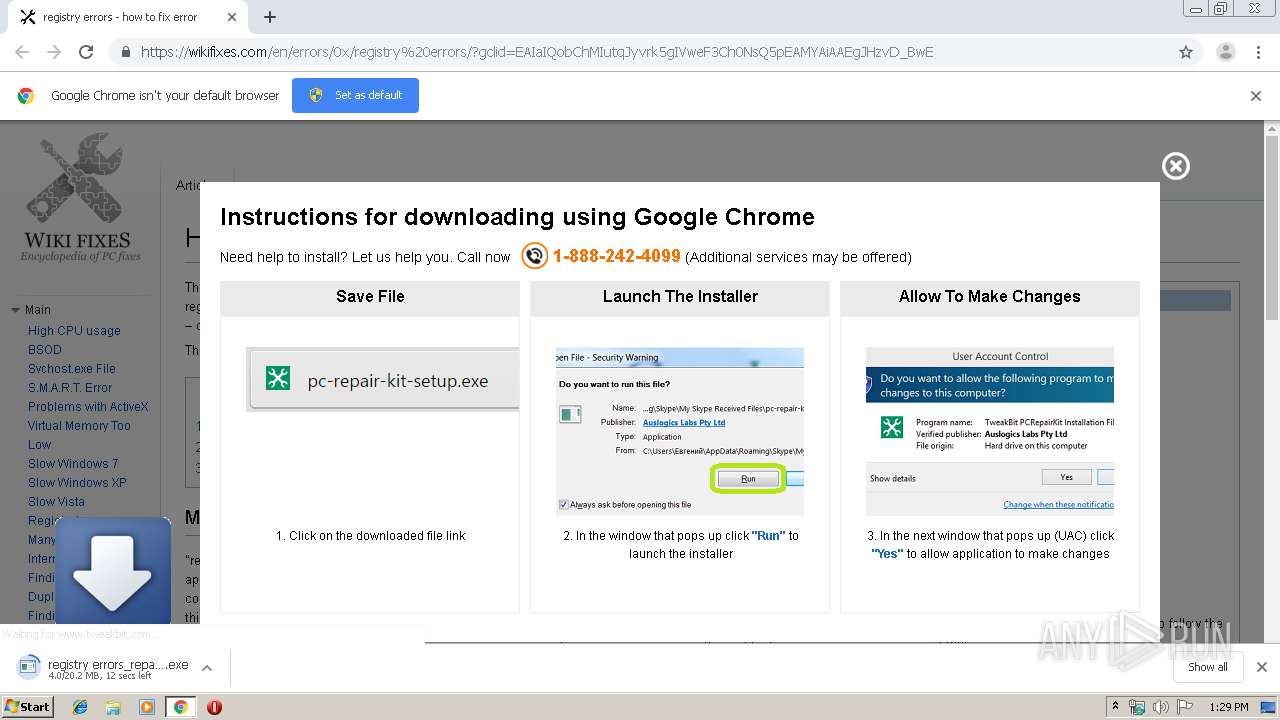Image resolution: width=1280 pixels, height=720 pixels.
Task: Click the site lock icon in address bar
Action: tap(126, 52)
